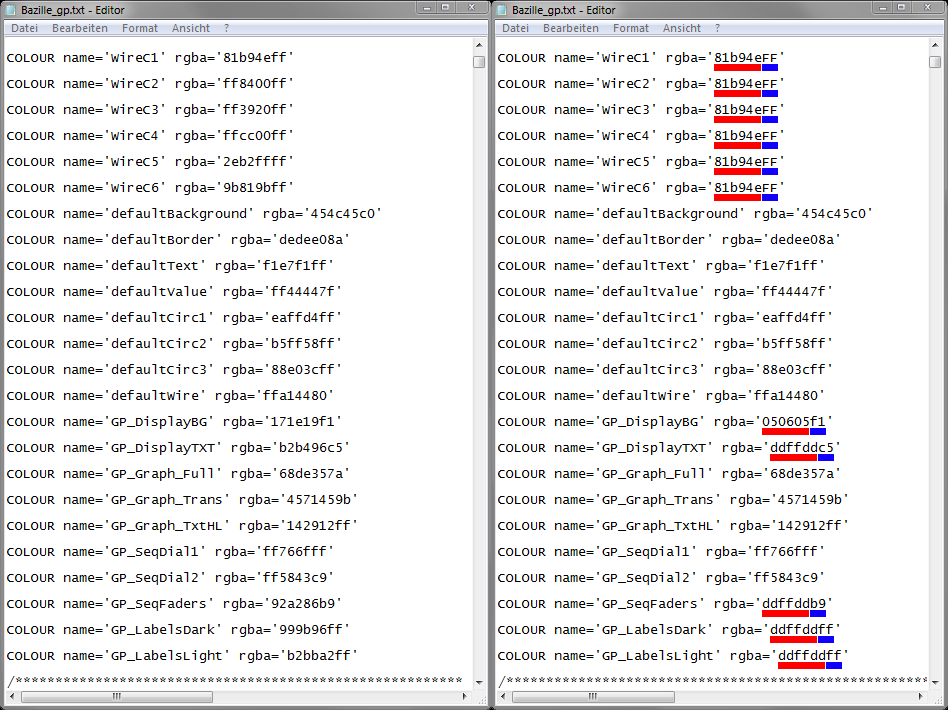
Task: Open the Format menu in the right editor window
Action: (x=631, y=28)
